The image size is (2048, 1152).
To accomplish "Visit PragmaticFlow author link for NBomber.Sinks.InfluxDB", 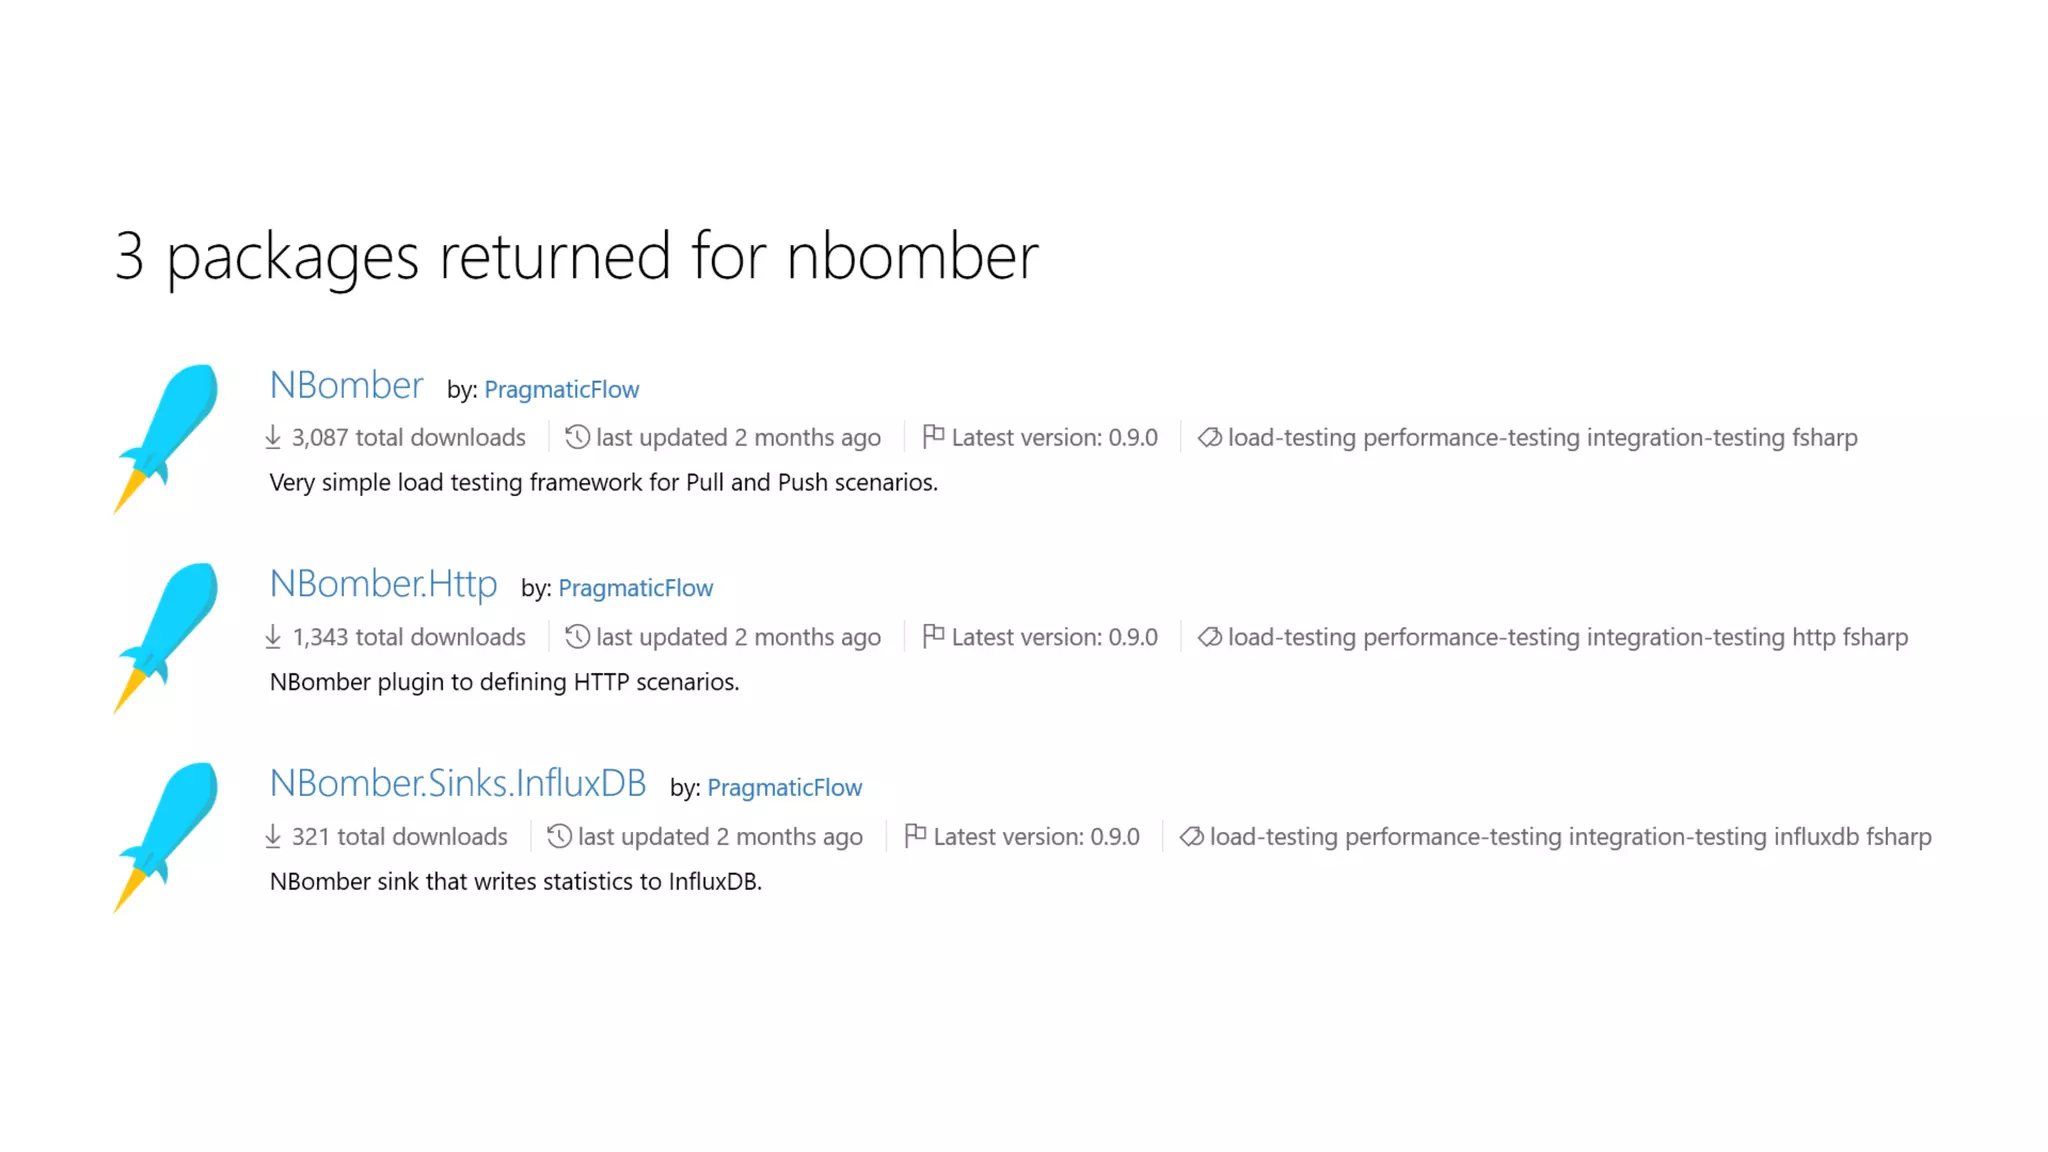I will pyautogui.click(x=784, y=788).
